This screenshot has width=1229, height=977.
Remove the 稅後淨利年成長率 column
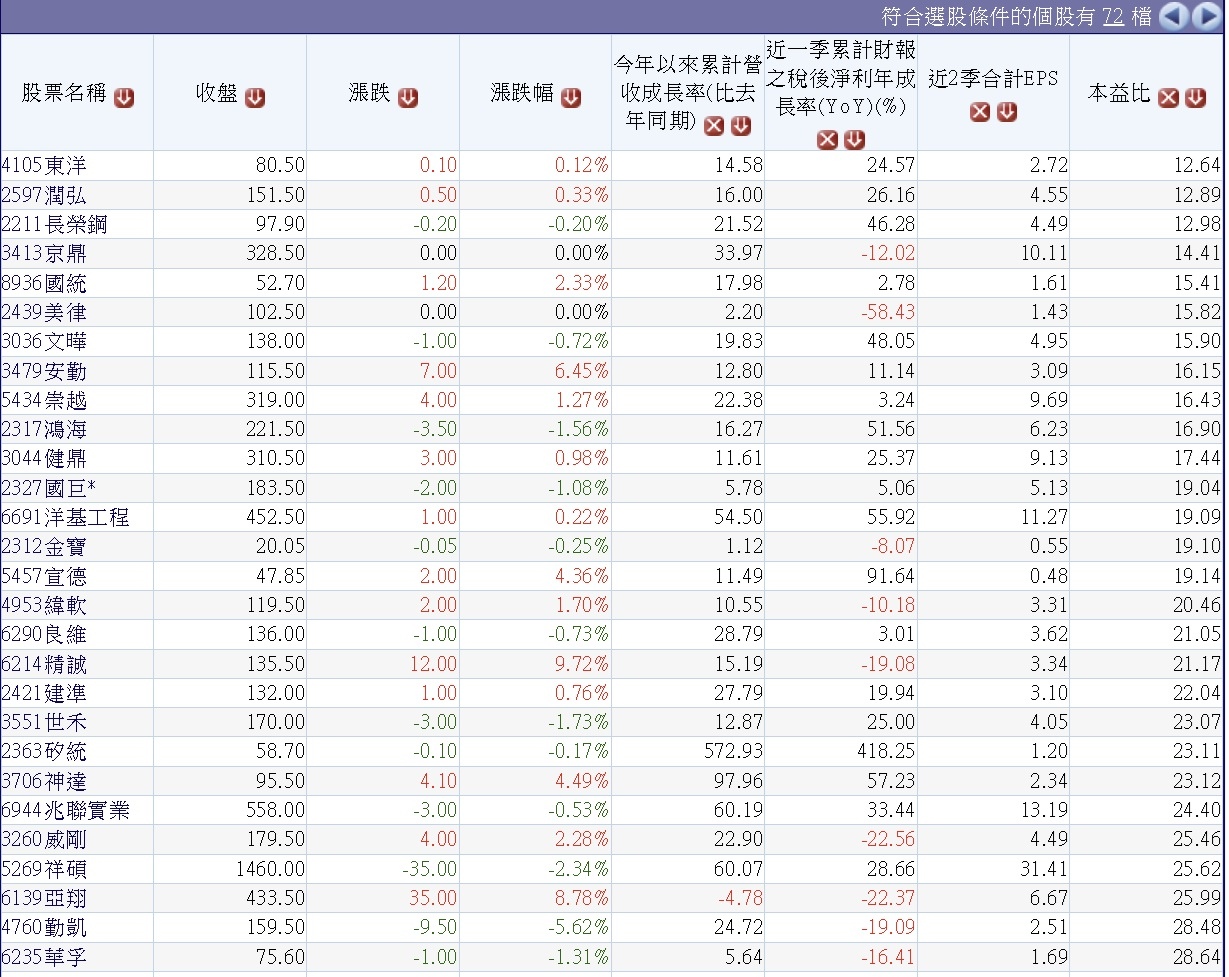pos(827,139)
